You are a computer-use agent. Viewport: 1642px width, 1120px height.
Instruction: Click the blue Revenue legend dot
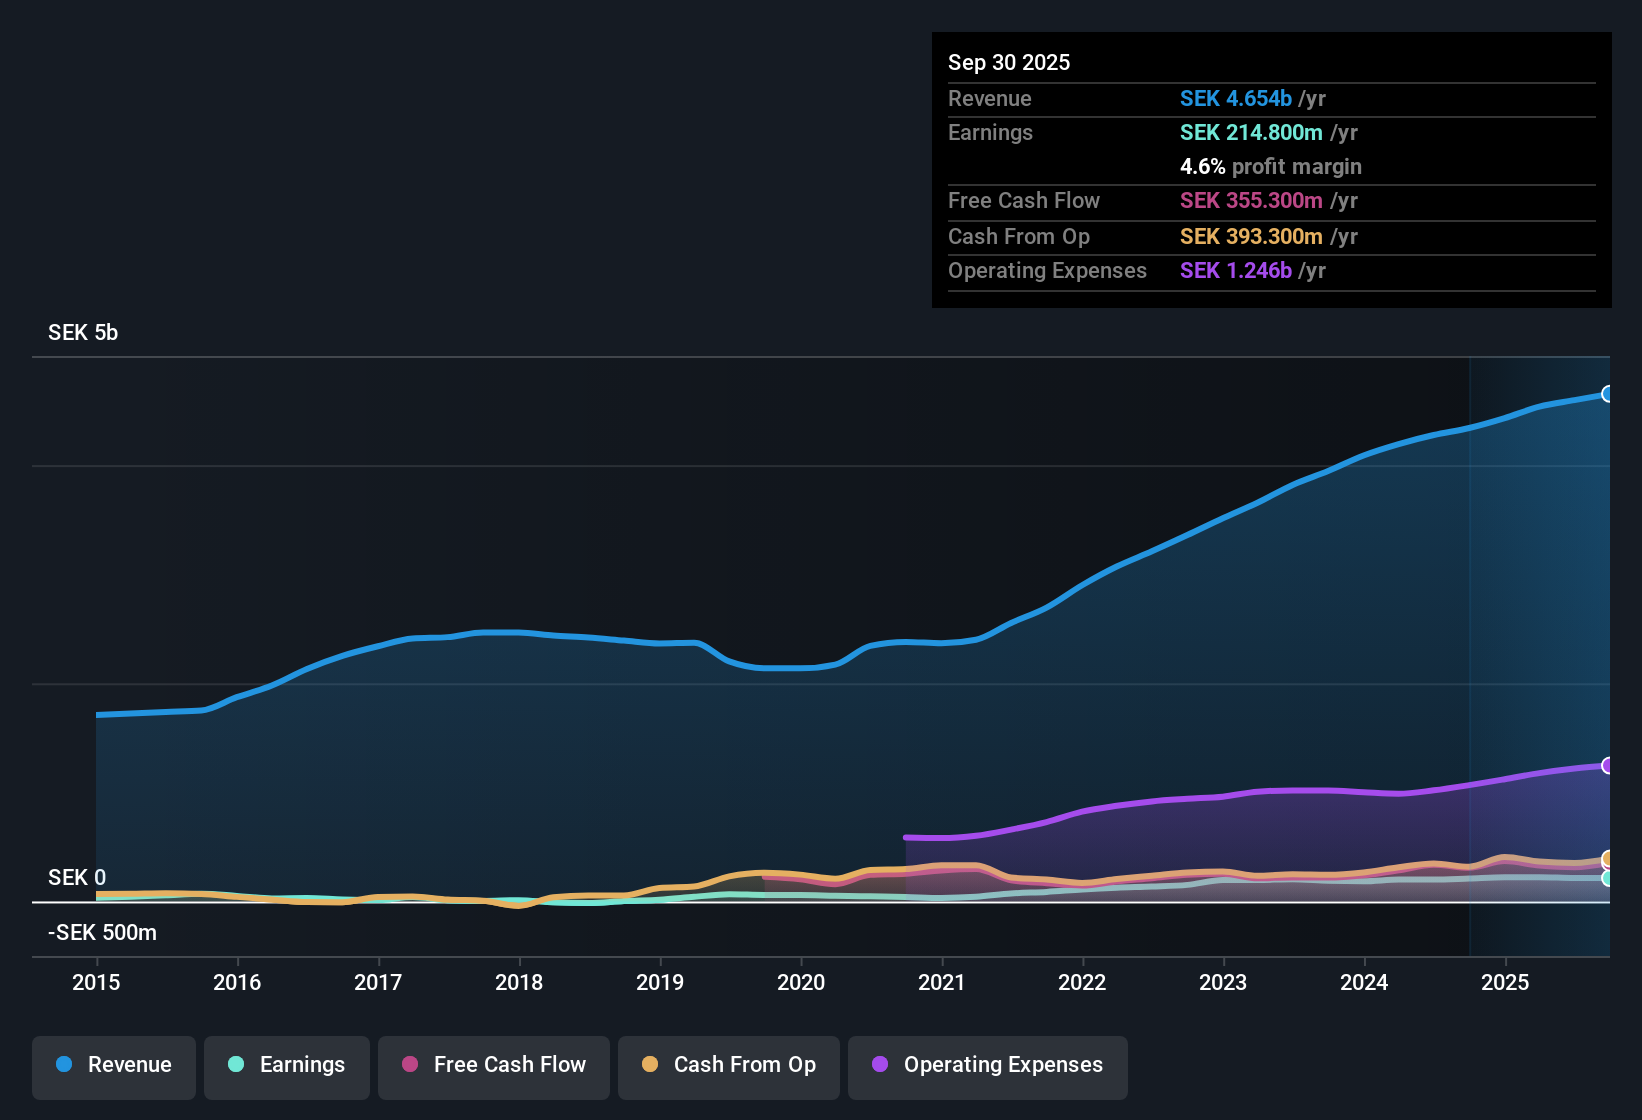point(64,1065)
